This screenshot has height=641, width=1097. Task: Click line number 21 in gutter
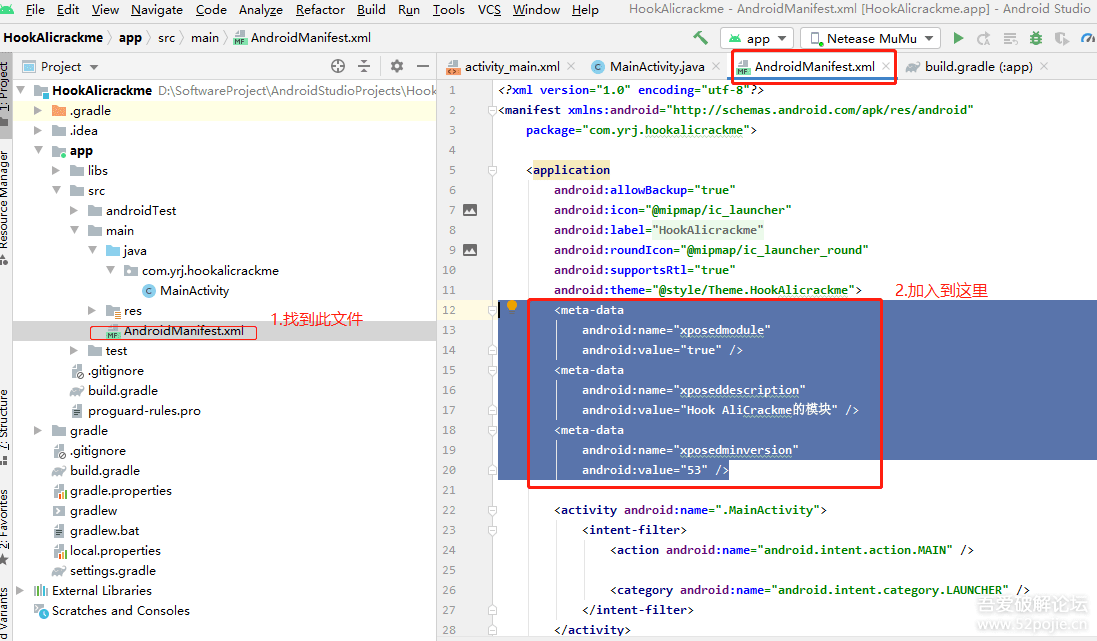448,490
